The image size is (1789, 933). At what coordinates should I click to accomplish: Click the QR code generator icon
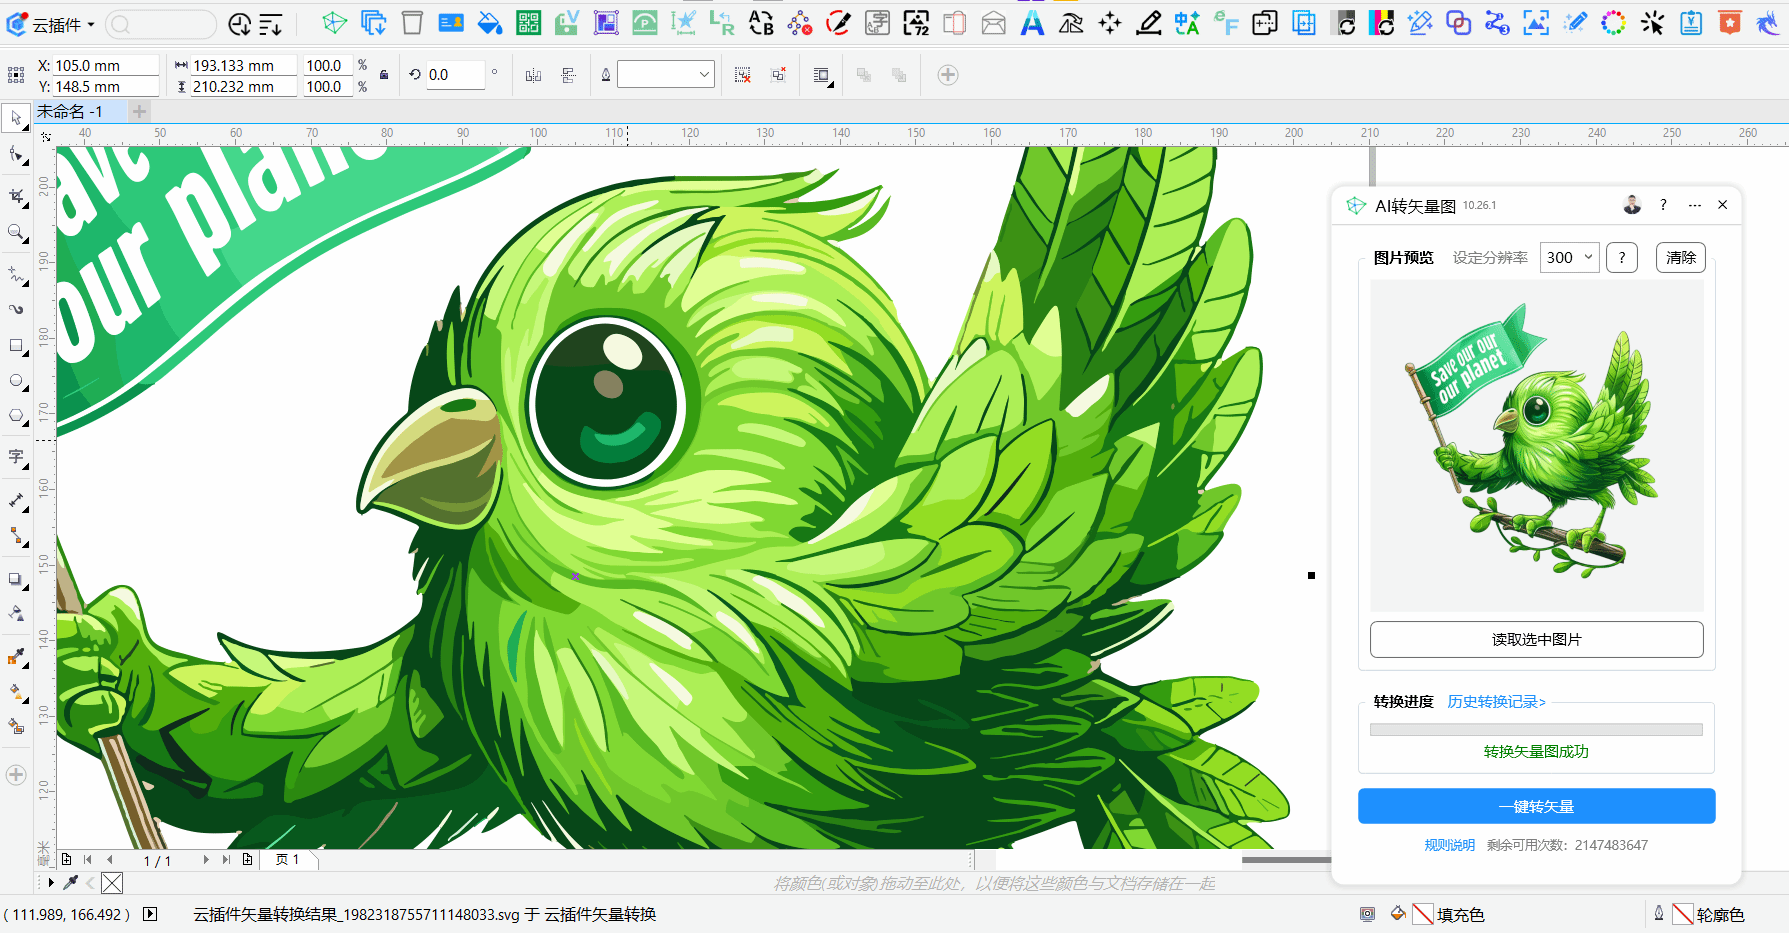(528, 23)
